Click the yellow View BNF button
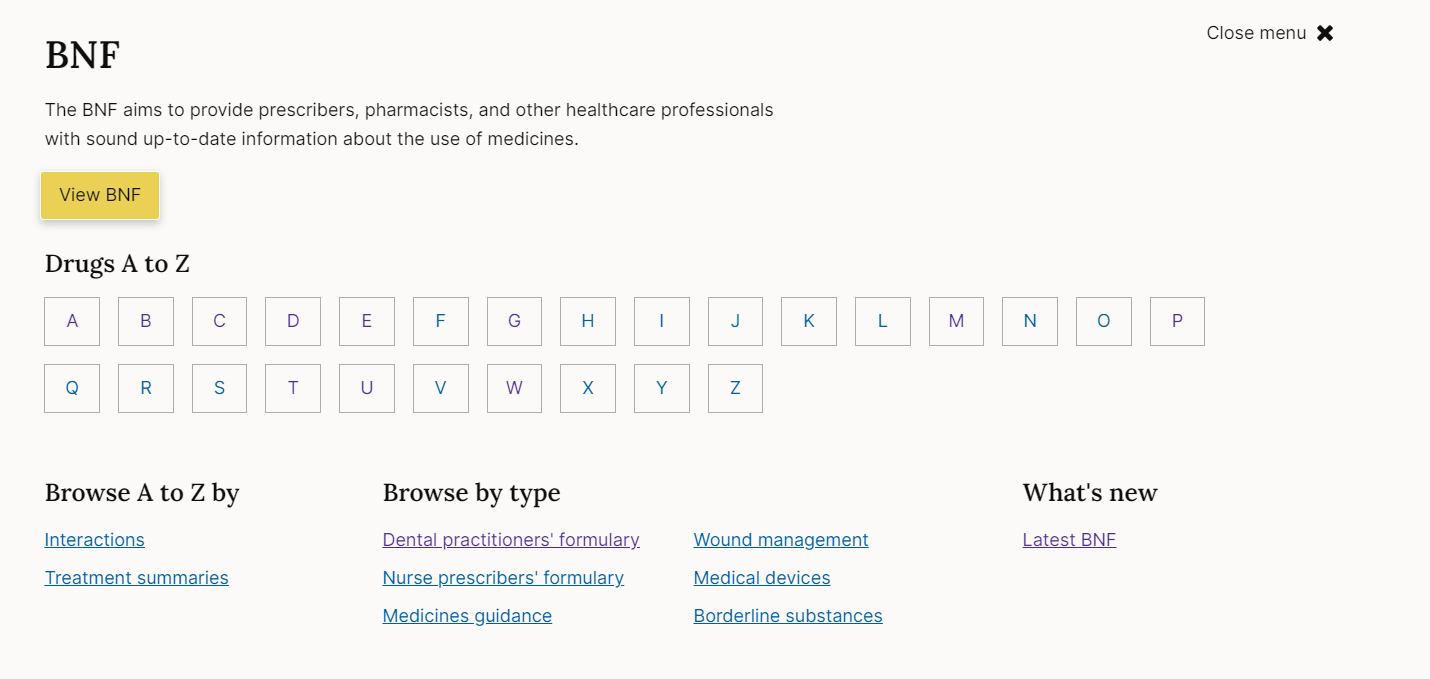Viewport: 1430px width, 679px height. pos(100,195)
